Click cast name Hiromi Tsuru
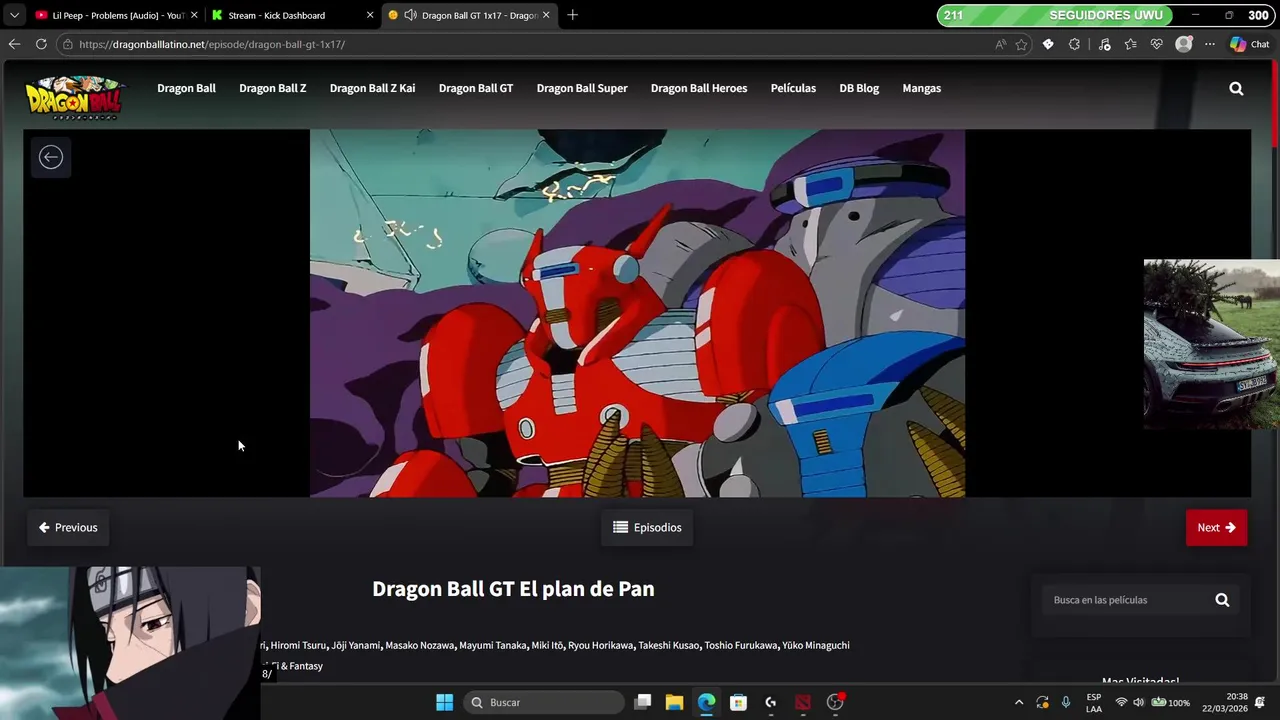 298,645
